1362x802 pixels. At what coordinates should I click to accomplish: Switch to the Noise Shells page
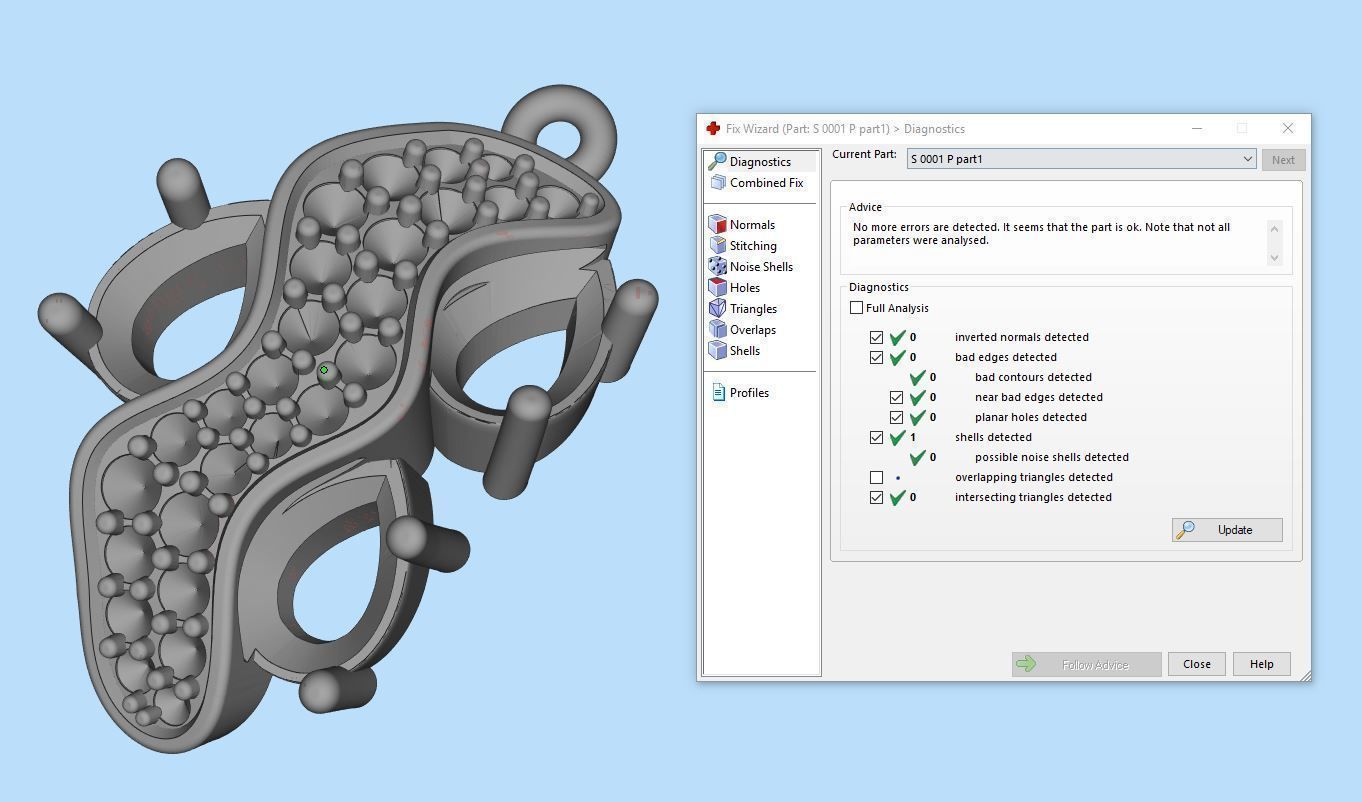(761, 266)
